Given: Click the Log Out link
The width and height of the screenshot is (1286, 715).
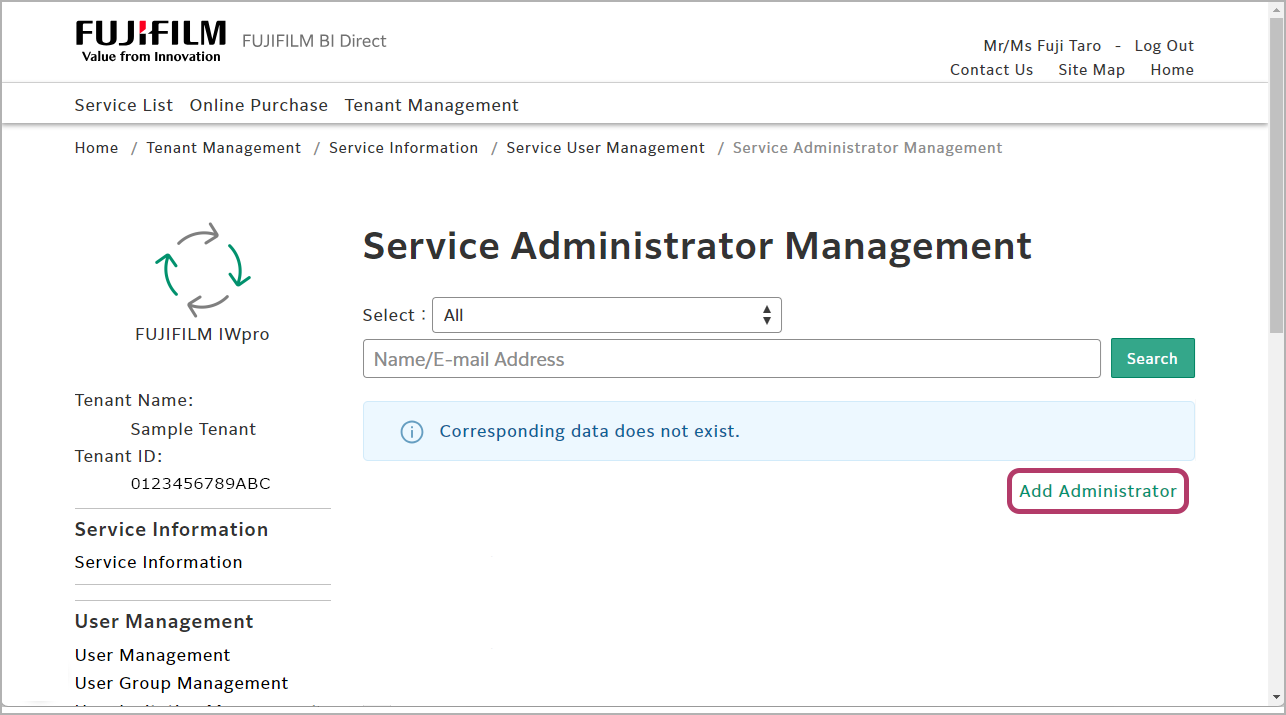Looking at the screenshot, I should pyautogui.click(x=1164, y=46).
